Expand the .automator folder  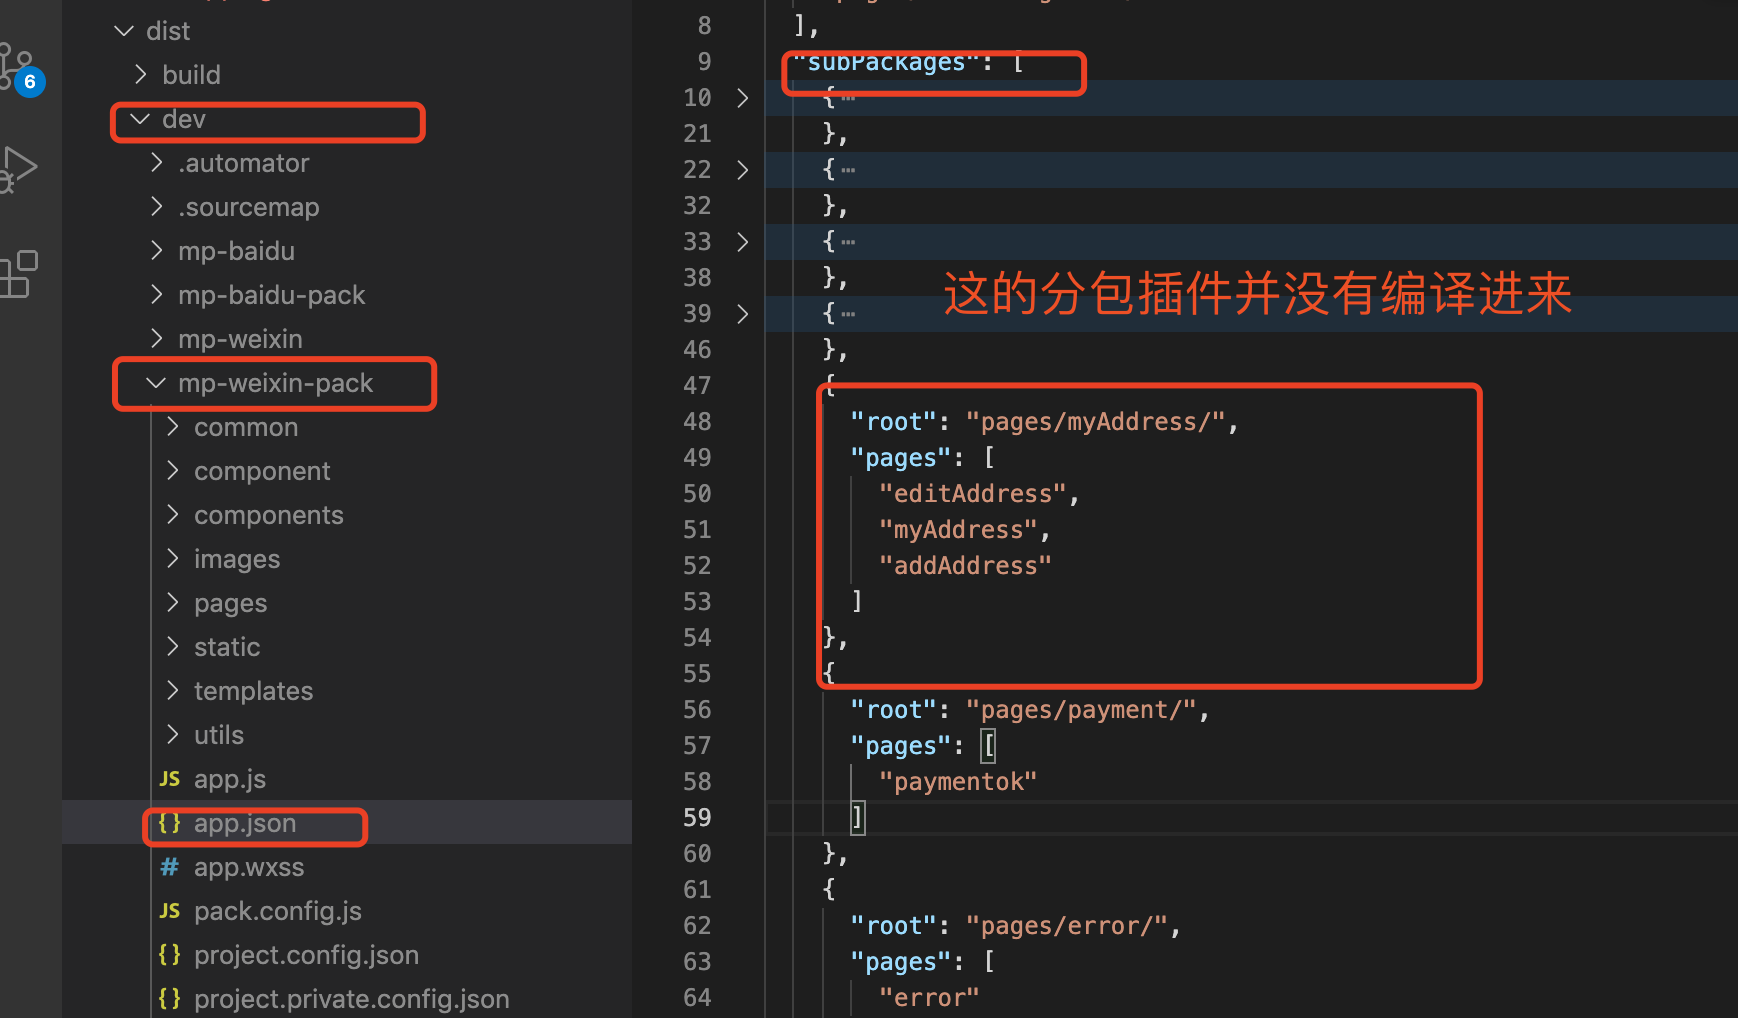coord(157,163)
